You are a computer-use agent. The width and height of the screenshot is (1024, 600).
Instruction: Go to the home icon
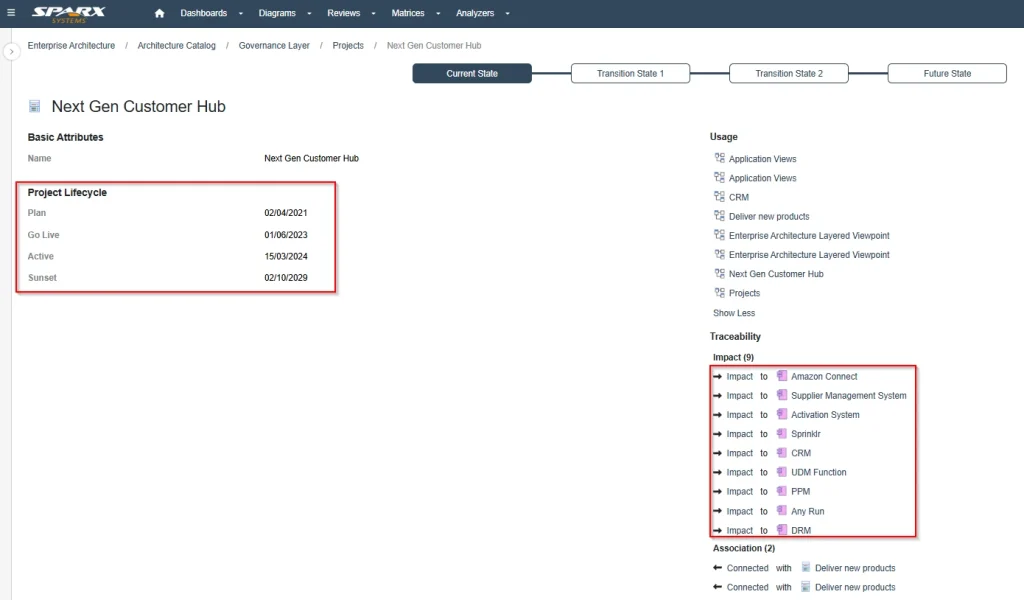159,13
